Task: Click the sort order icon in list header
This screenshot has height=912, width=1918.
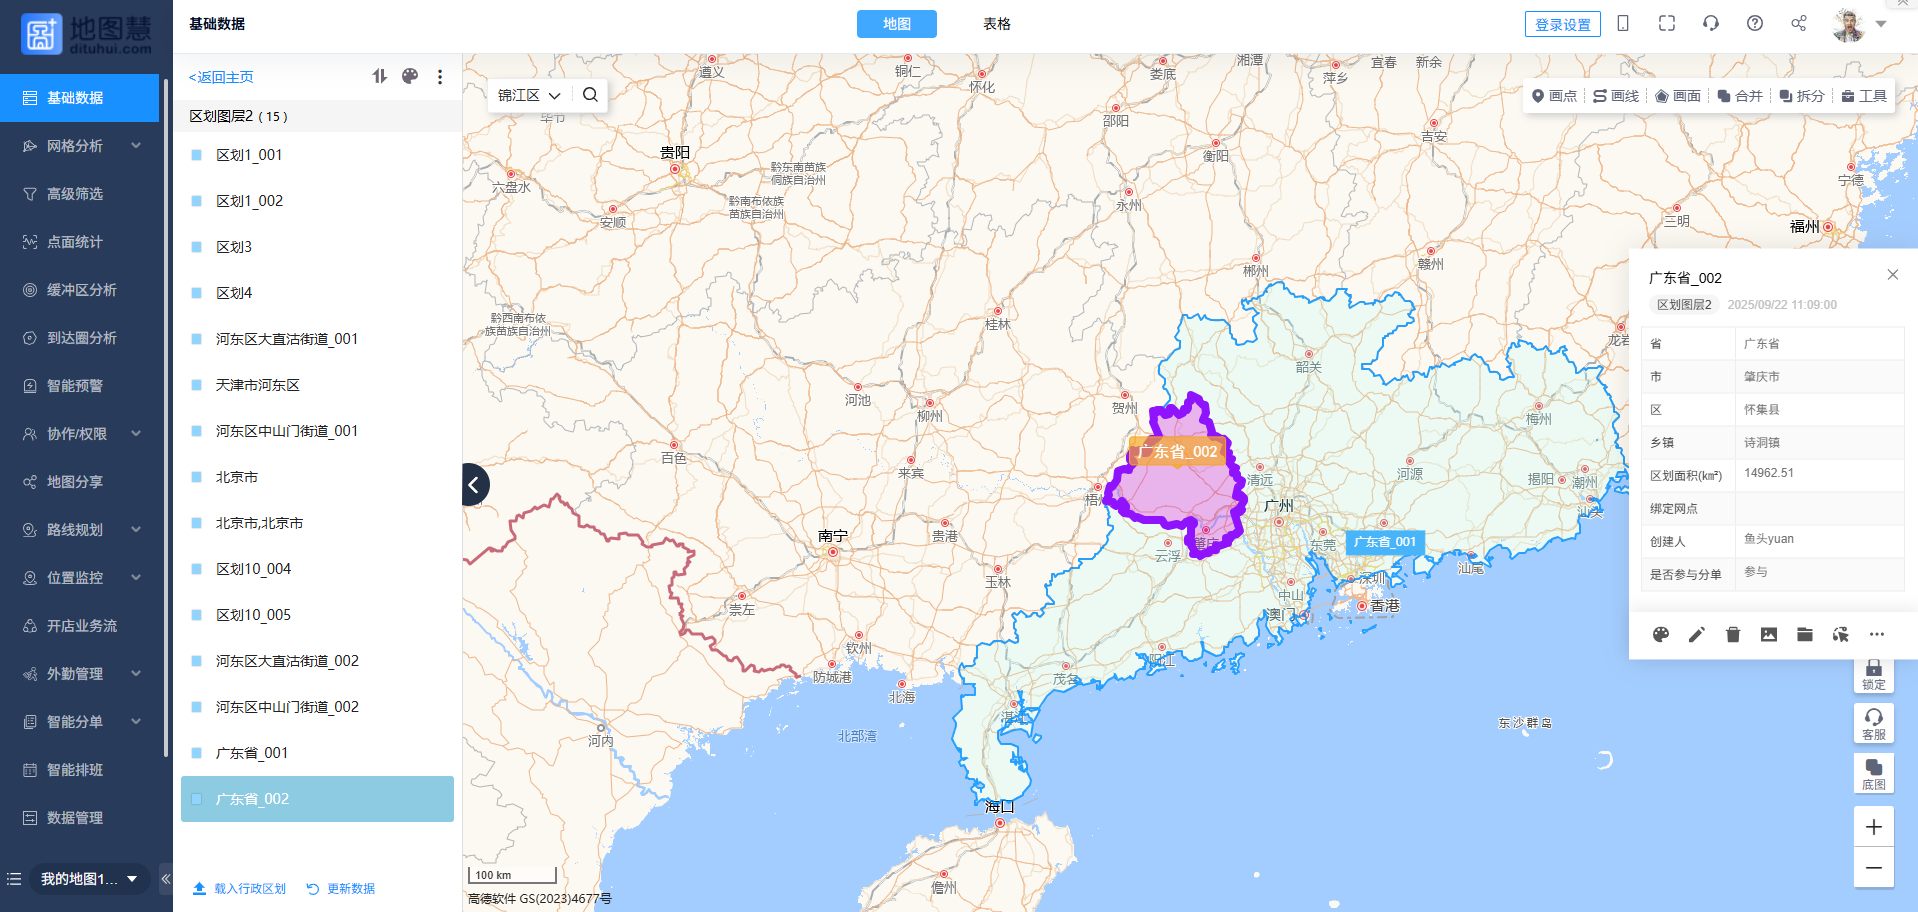Action: point(379,76)
